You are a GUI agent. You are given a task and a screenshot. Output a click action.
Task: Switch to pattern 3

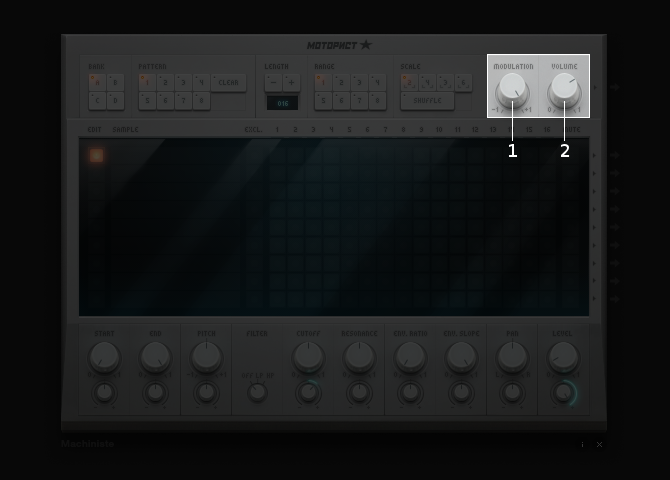(183, 82)
